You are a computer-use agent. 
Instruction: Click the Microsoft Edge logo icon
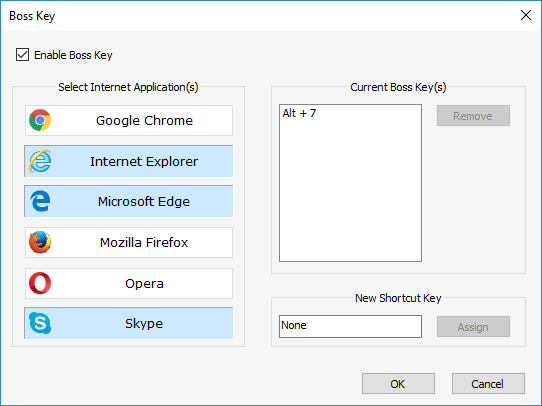(x=40, y=201)
